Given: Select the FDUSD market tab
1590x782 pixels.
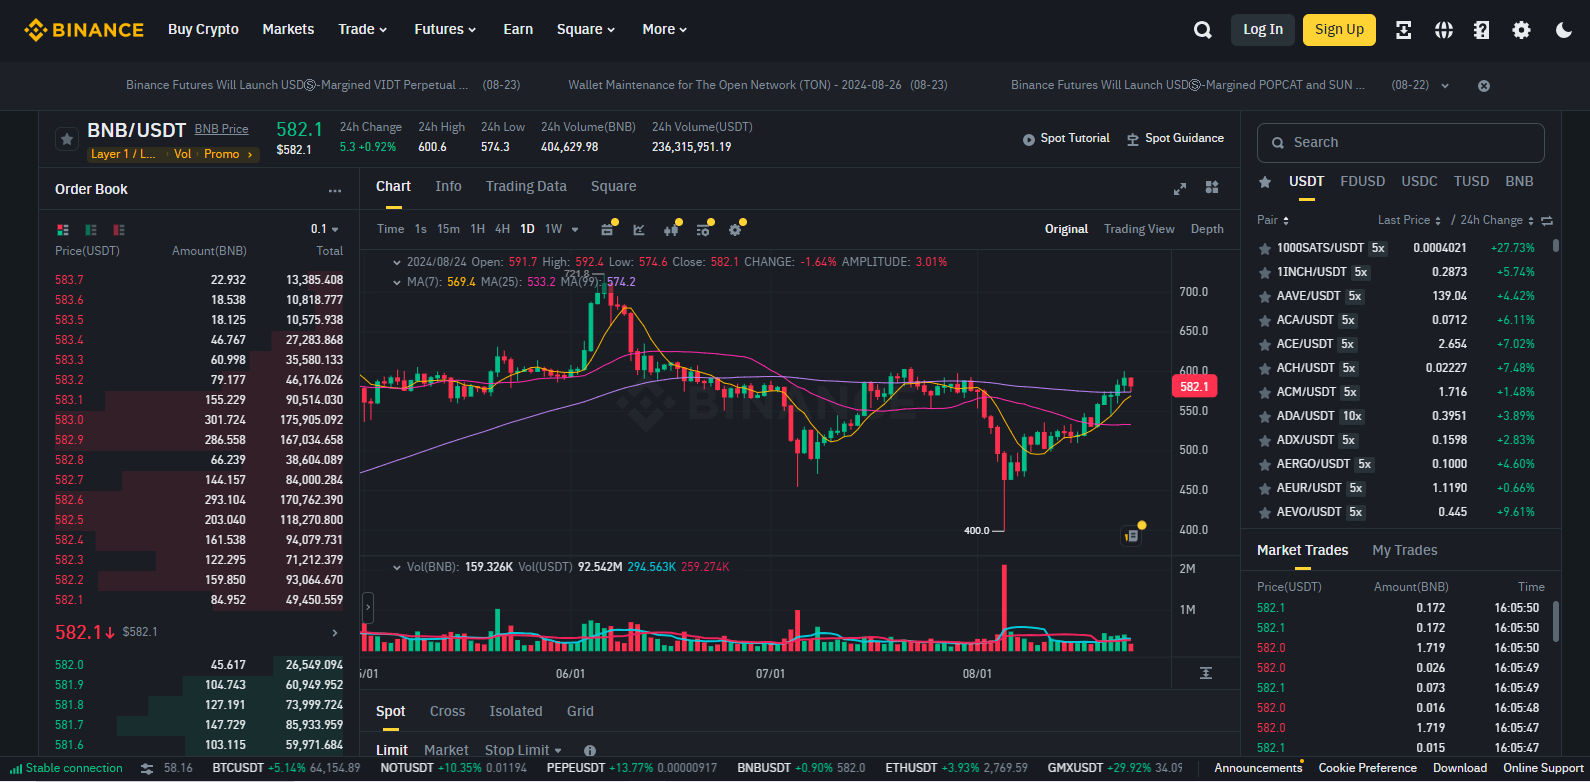Looking at the screenshot, I should [x=1362, y=182].
